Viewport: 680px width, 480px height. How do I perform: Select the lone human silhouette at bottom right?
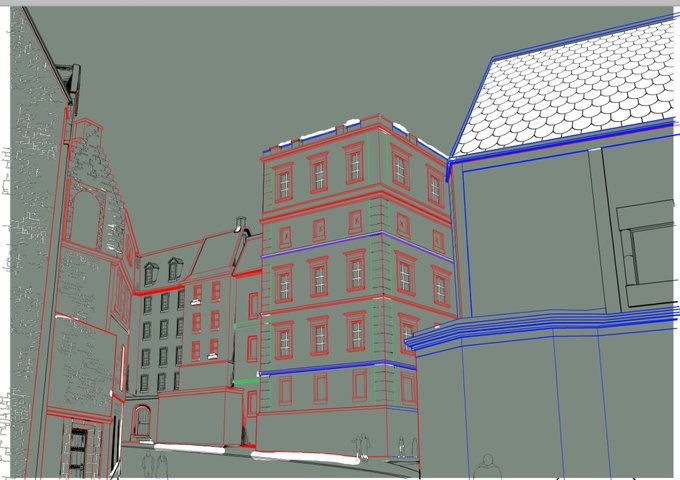tap(487, 467)
